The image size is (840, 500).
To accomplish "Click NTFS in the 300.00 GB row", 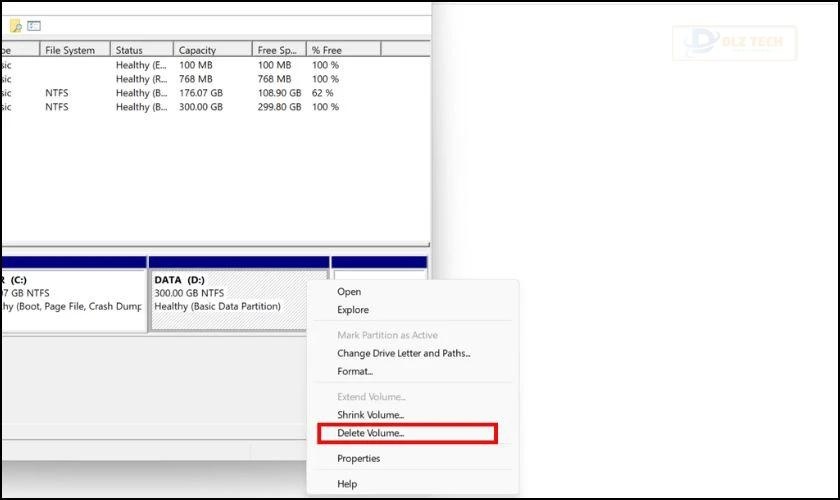I will (57, 107).
